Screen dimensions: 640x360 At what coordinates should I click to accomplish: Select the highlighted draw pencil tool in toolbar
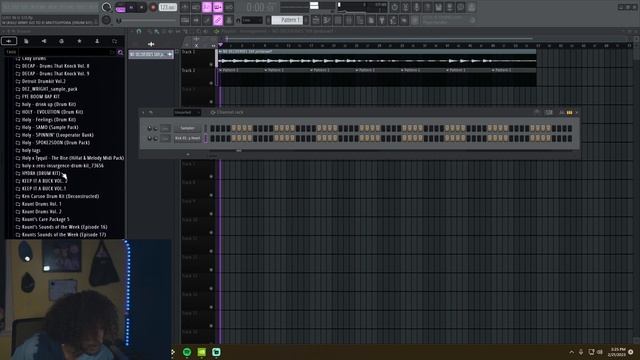click(x=218, y=20)
